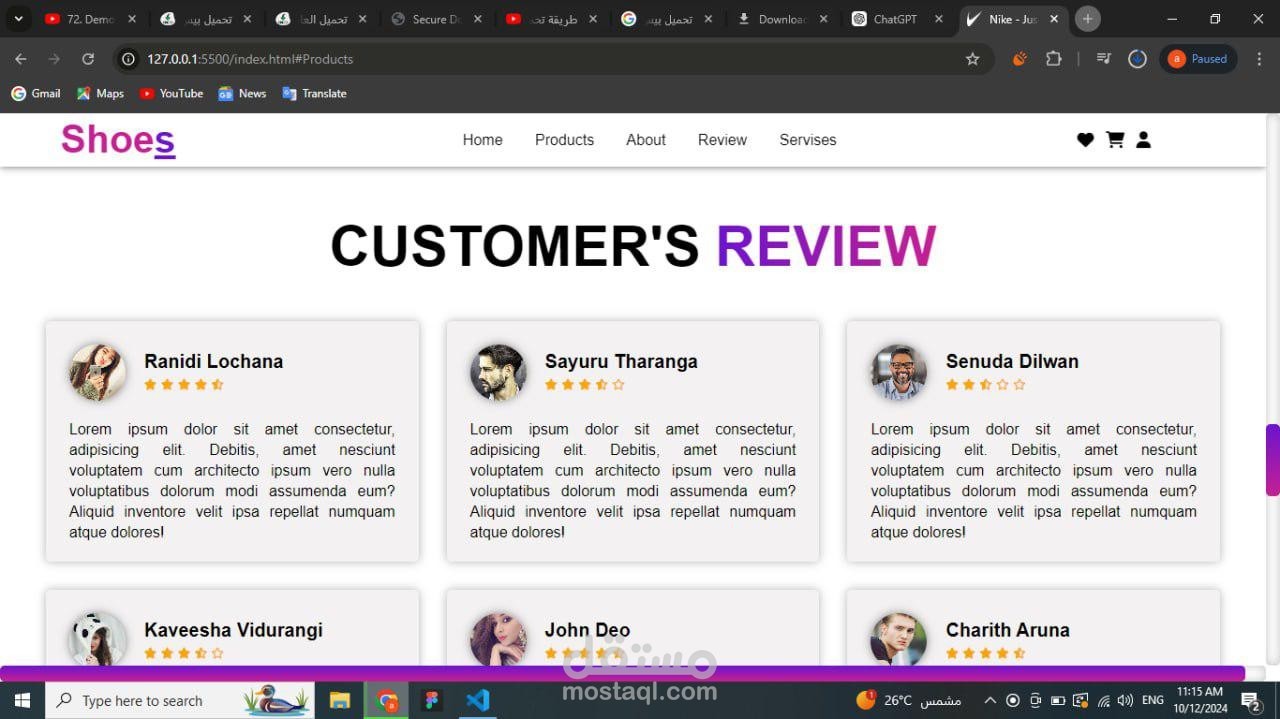Image resolution: width=1280 pixels, height=719 pixels.
Task: Open the Maps bookmark
Action: [x=100, y=93]
